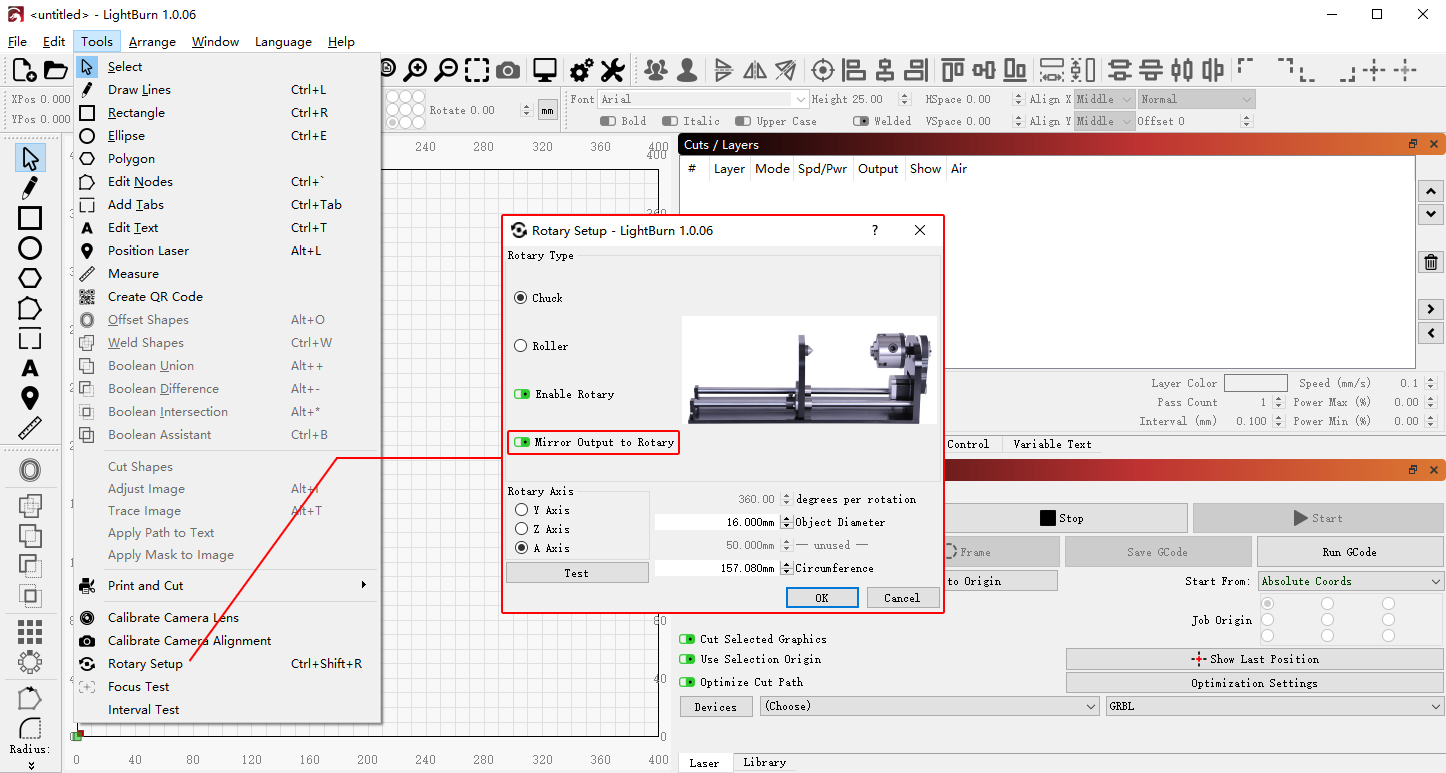Click the New file icon in toolbar
This screenshot has height=773, width=1446.
pyautogui.click(x=24, y=70)
